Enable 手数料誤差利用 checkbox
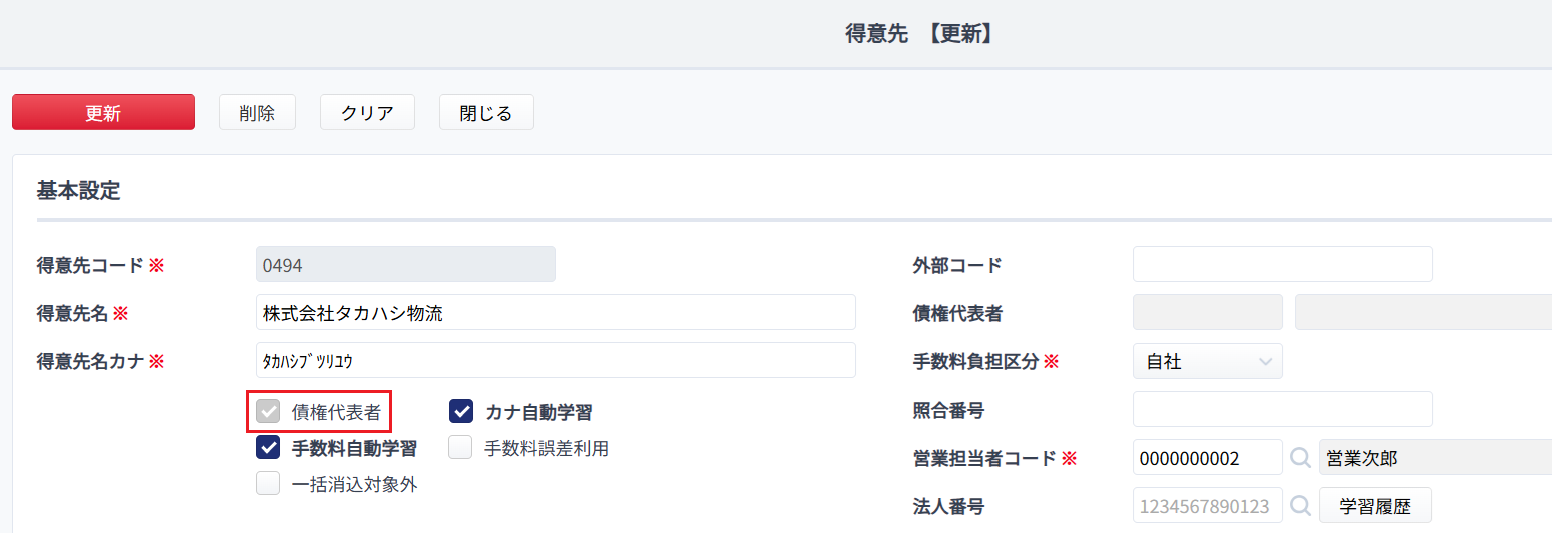 click(461, 448)
